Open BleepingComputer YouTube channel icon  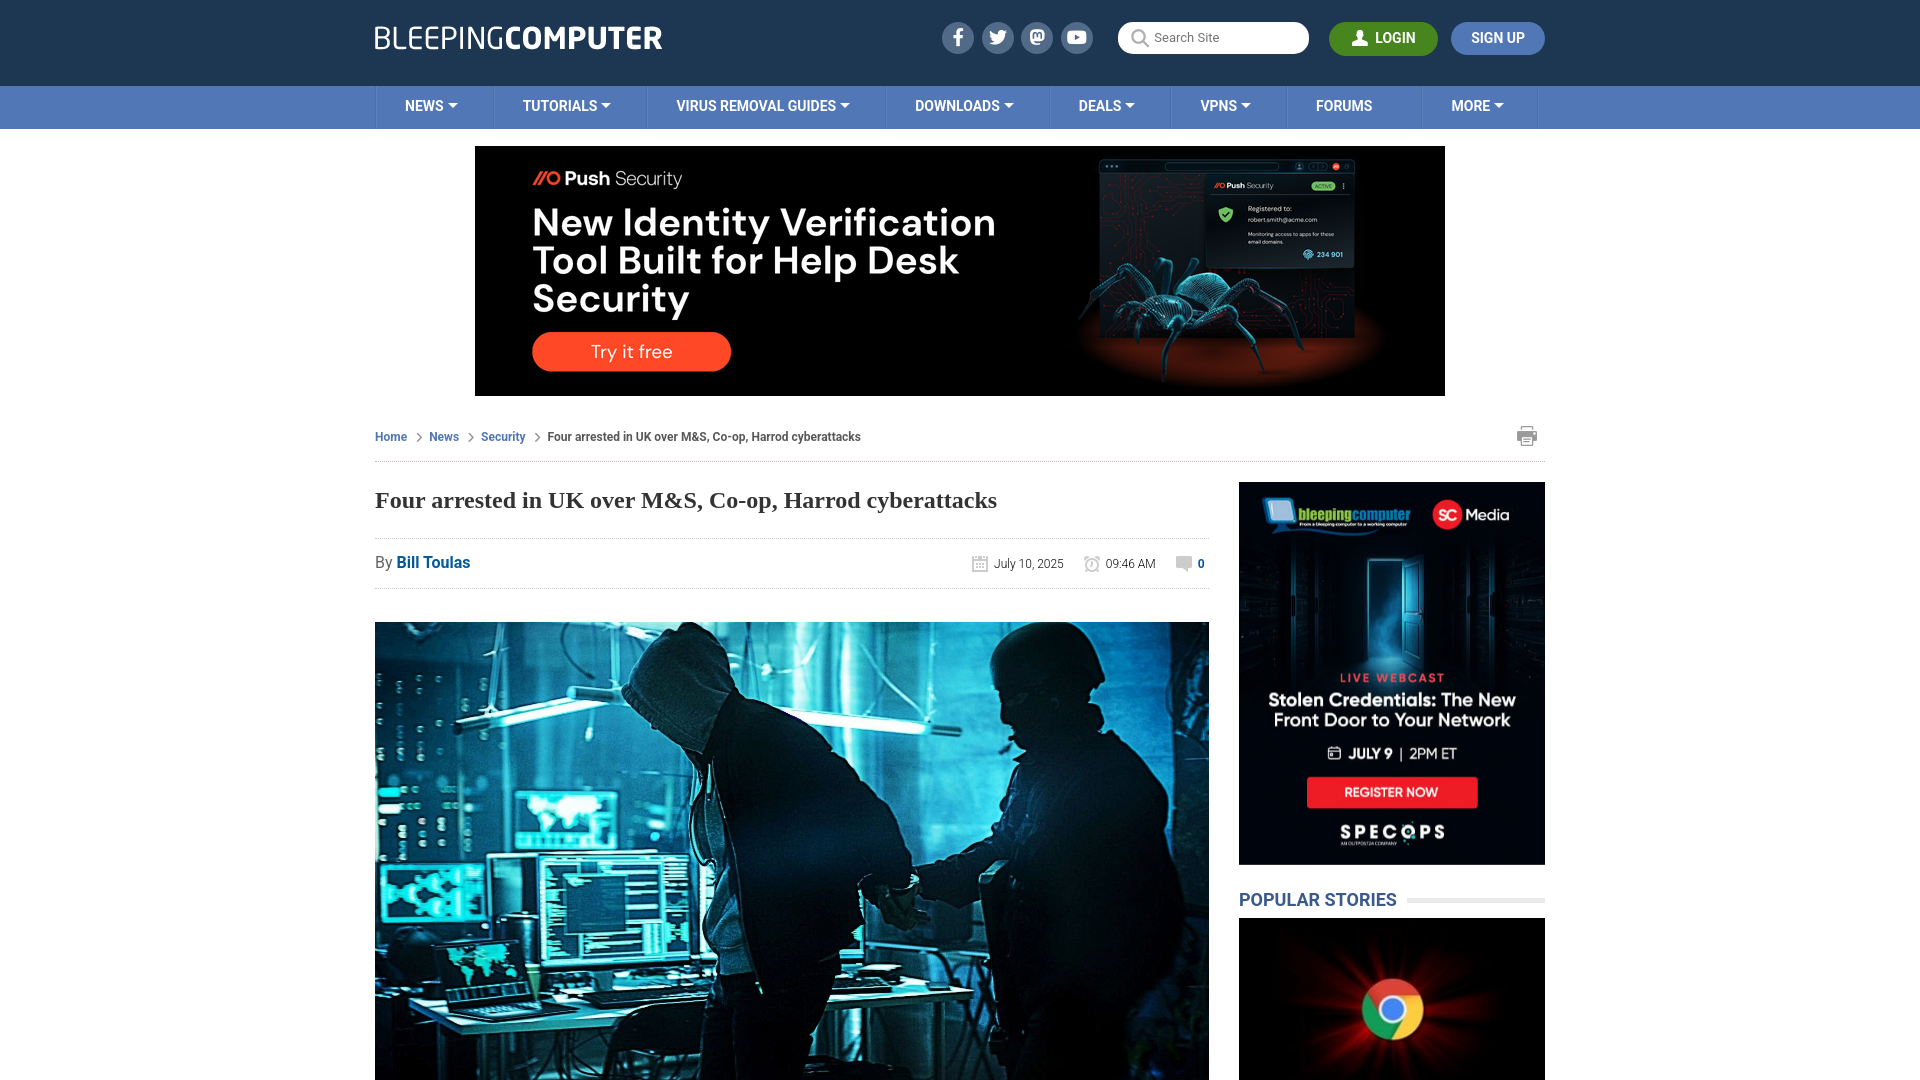click(x=1077, y=38)
